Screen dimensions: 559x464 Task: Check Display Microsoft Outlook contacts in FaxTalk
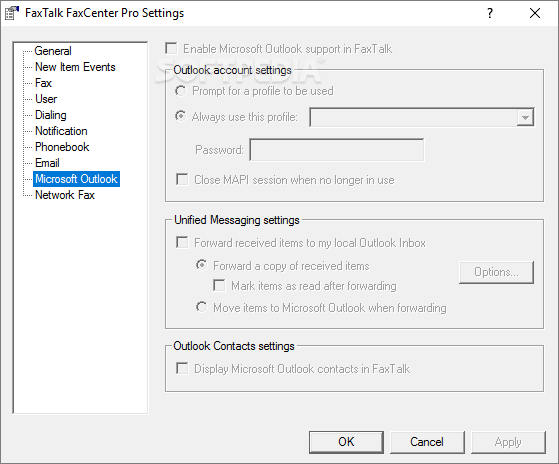182,368
